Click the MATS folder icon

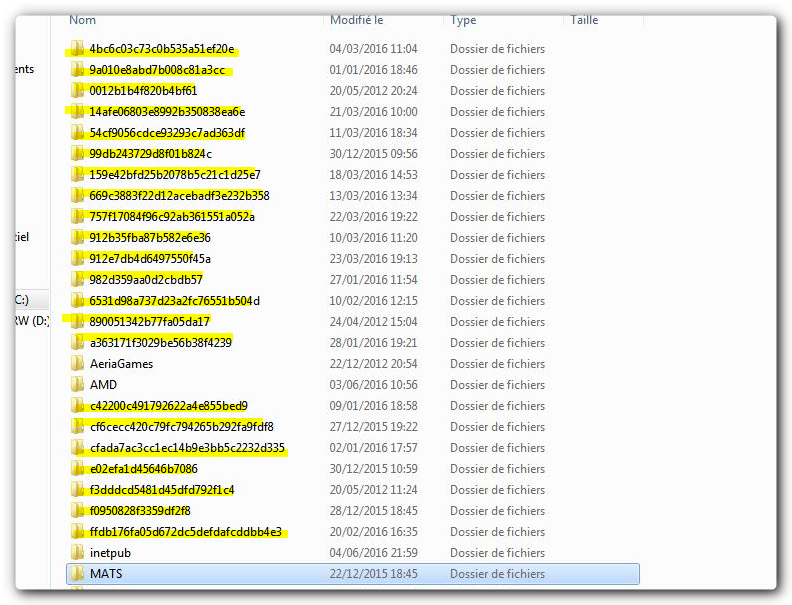click(x=77, y=574)
